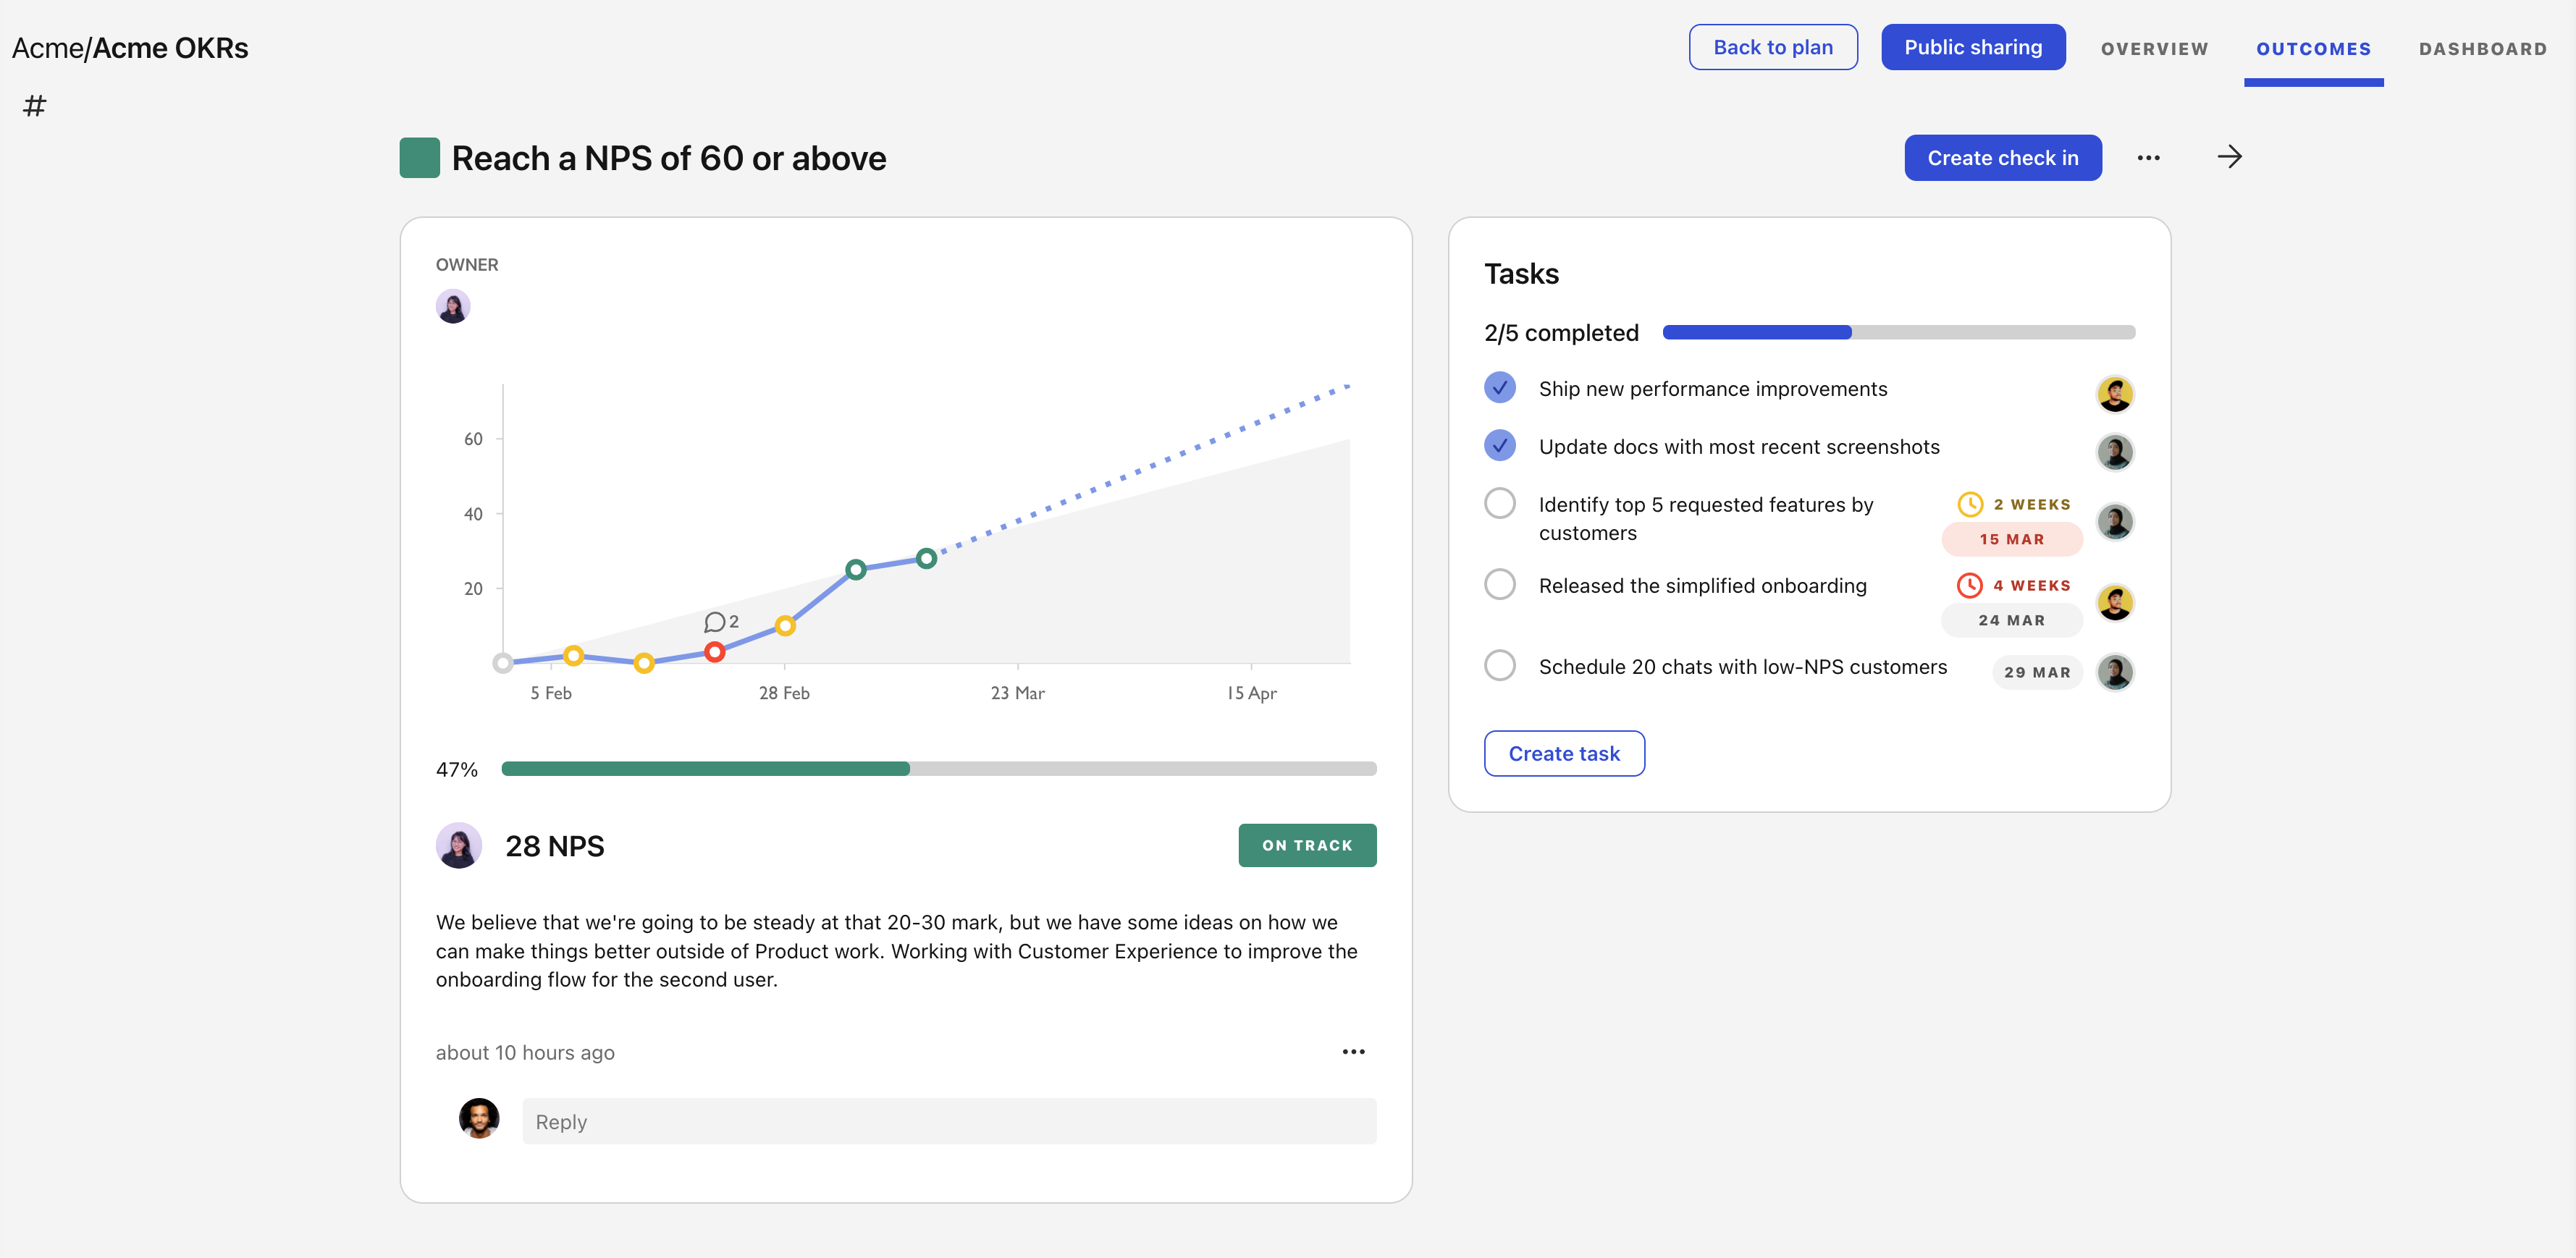Click the Create task button

point(1564,752)
